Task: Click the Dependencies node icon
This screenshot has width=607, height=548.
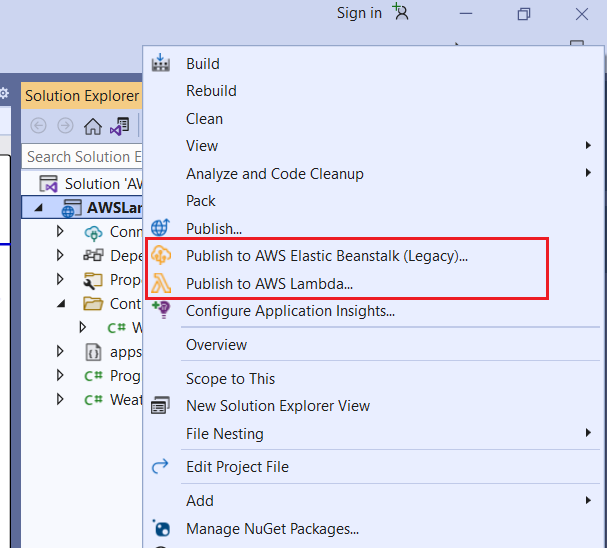Action: 93,255
